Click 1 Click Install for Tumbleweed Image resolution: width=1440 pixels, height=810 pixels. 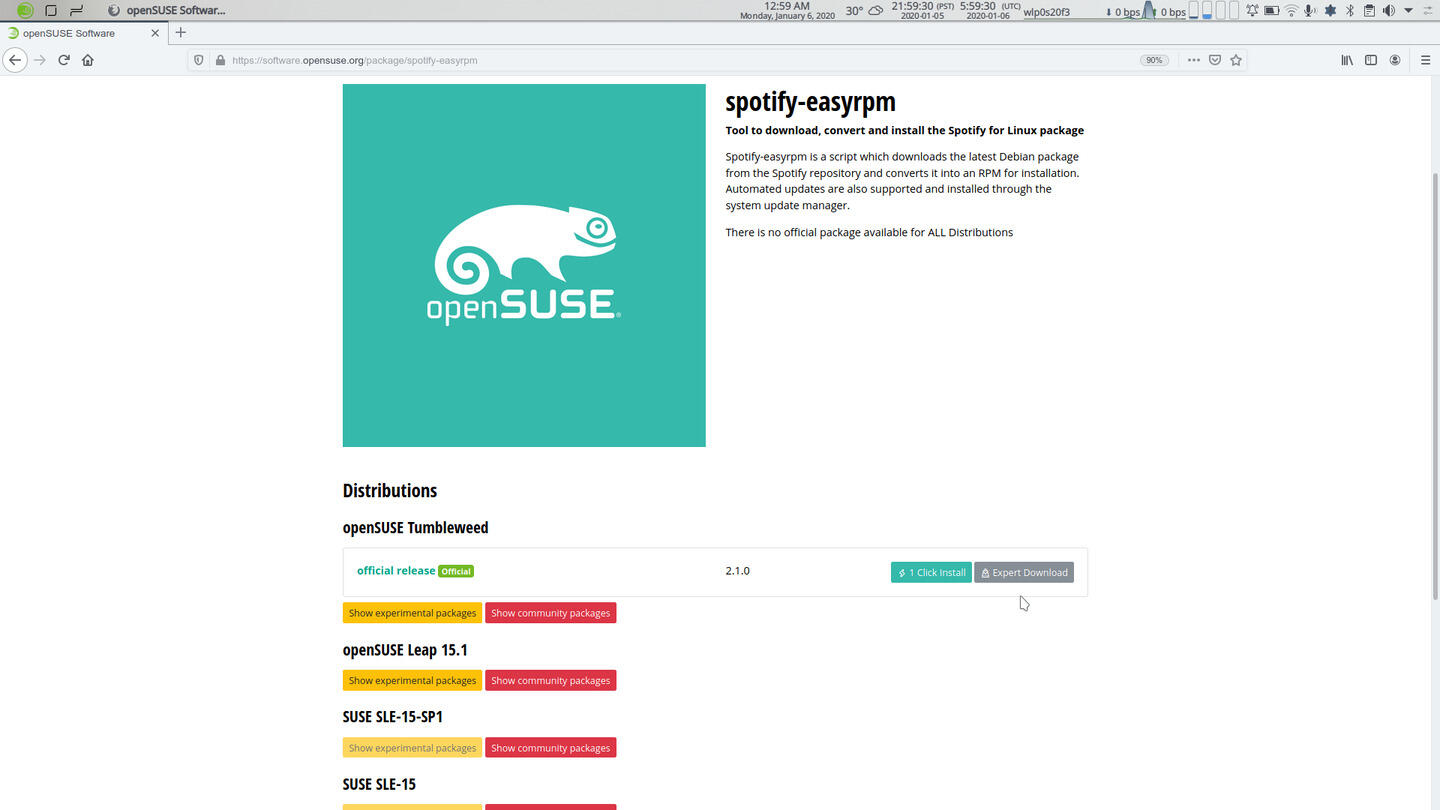tap(931, 572)
